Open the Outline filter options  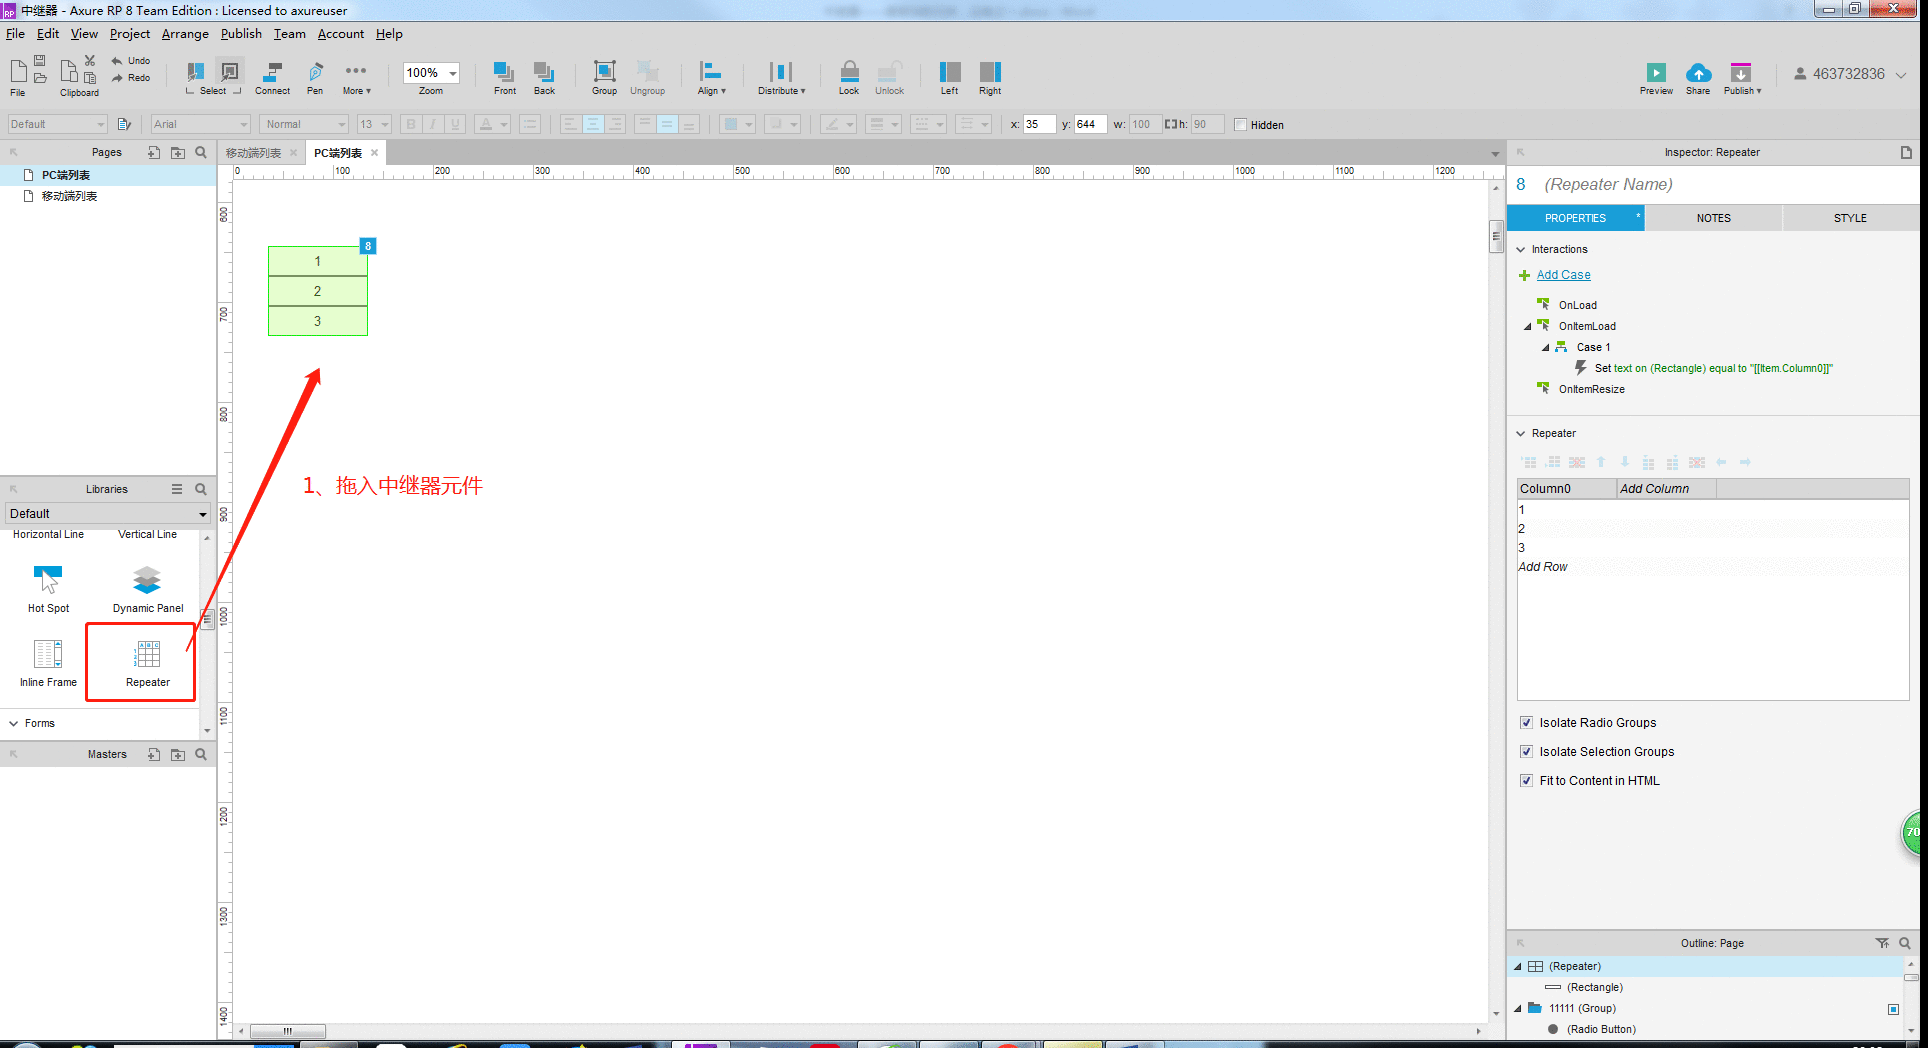coord(1882,943)
